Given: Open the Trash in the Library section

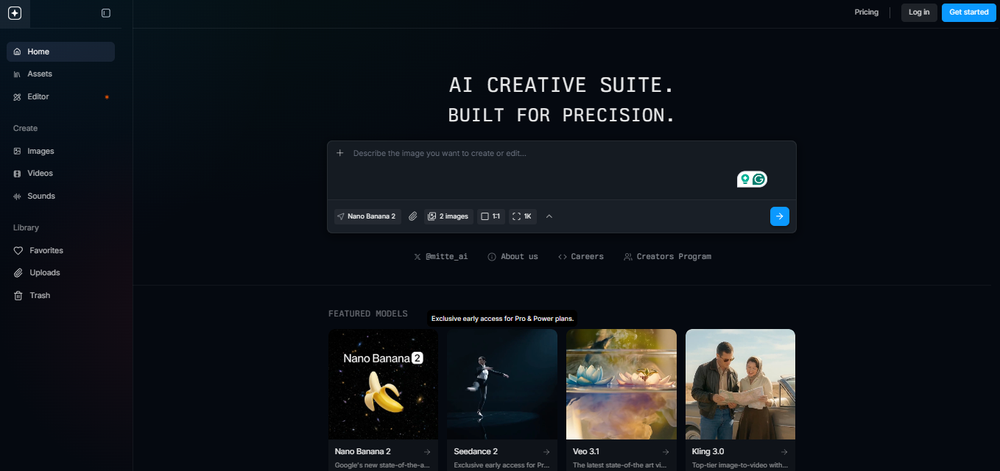Looking at the screenshot, I should tap(39, 295).
